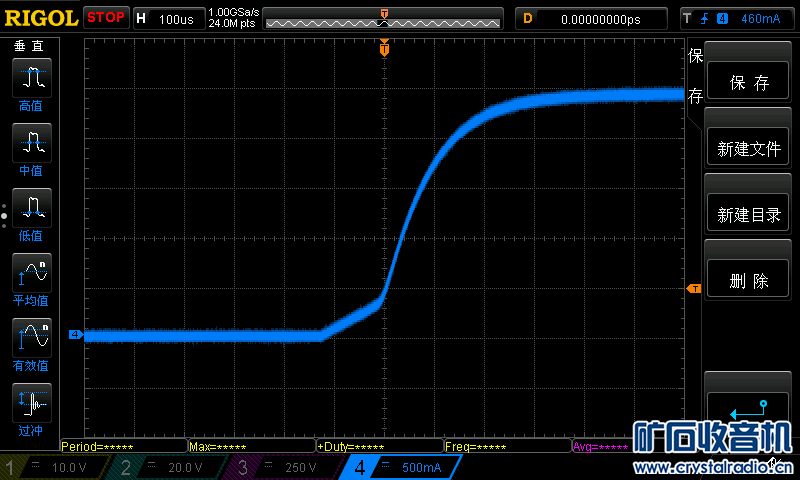
Task: Click the return arrow menu button
Action: [x=748, y=408]
